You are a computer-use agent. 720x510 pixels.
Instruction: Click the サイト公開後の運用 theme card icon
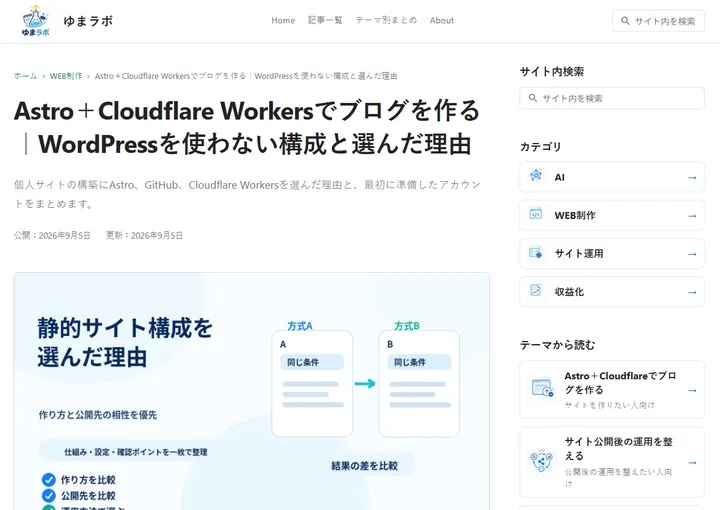[542, 461]
